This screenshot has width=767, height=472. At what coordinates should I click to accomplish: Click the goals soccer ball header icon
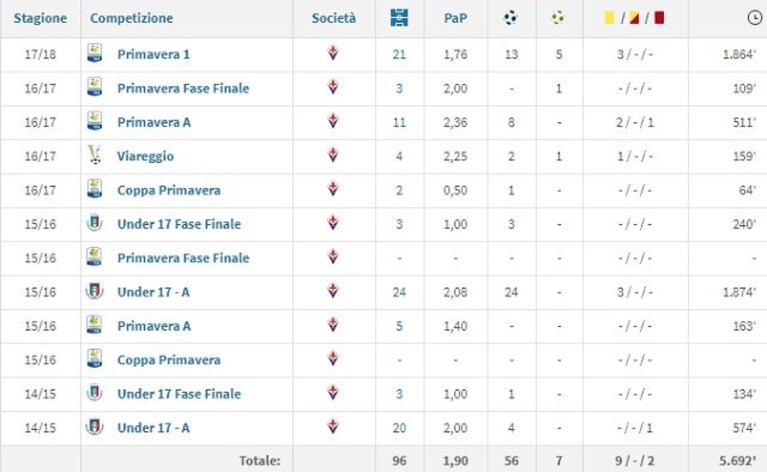click(510, 18)
